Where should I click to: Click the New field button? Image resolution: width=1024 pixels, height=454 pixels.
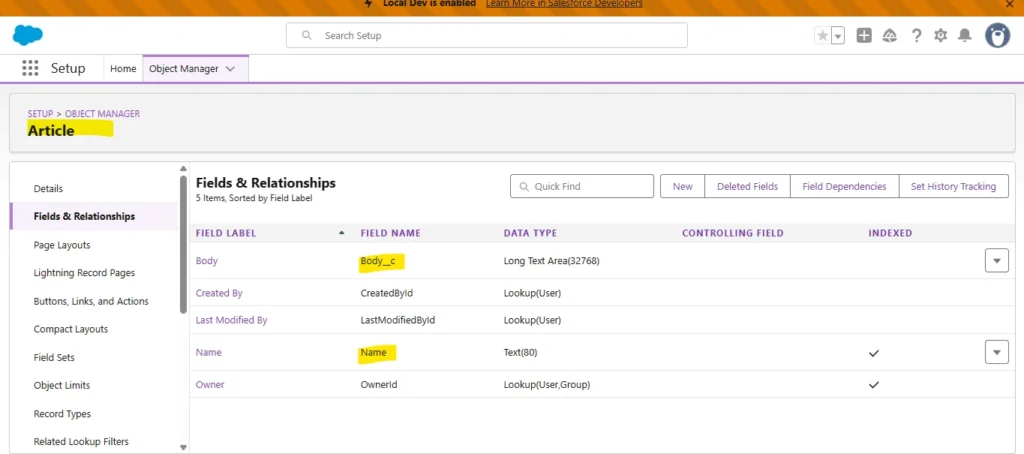682,186
